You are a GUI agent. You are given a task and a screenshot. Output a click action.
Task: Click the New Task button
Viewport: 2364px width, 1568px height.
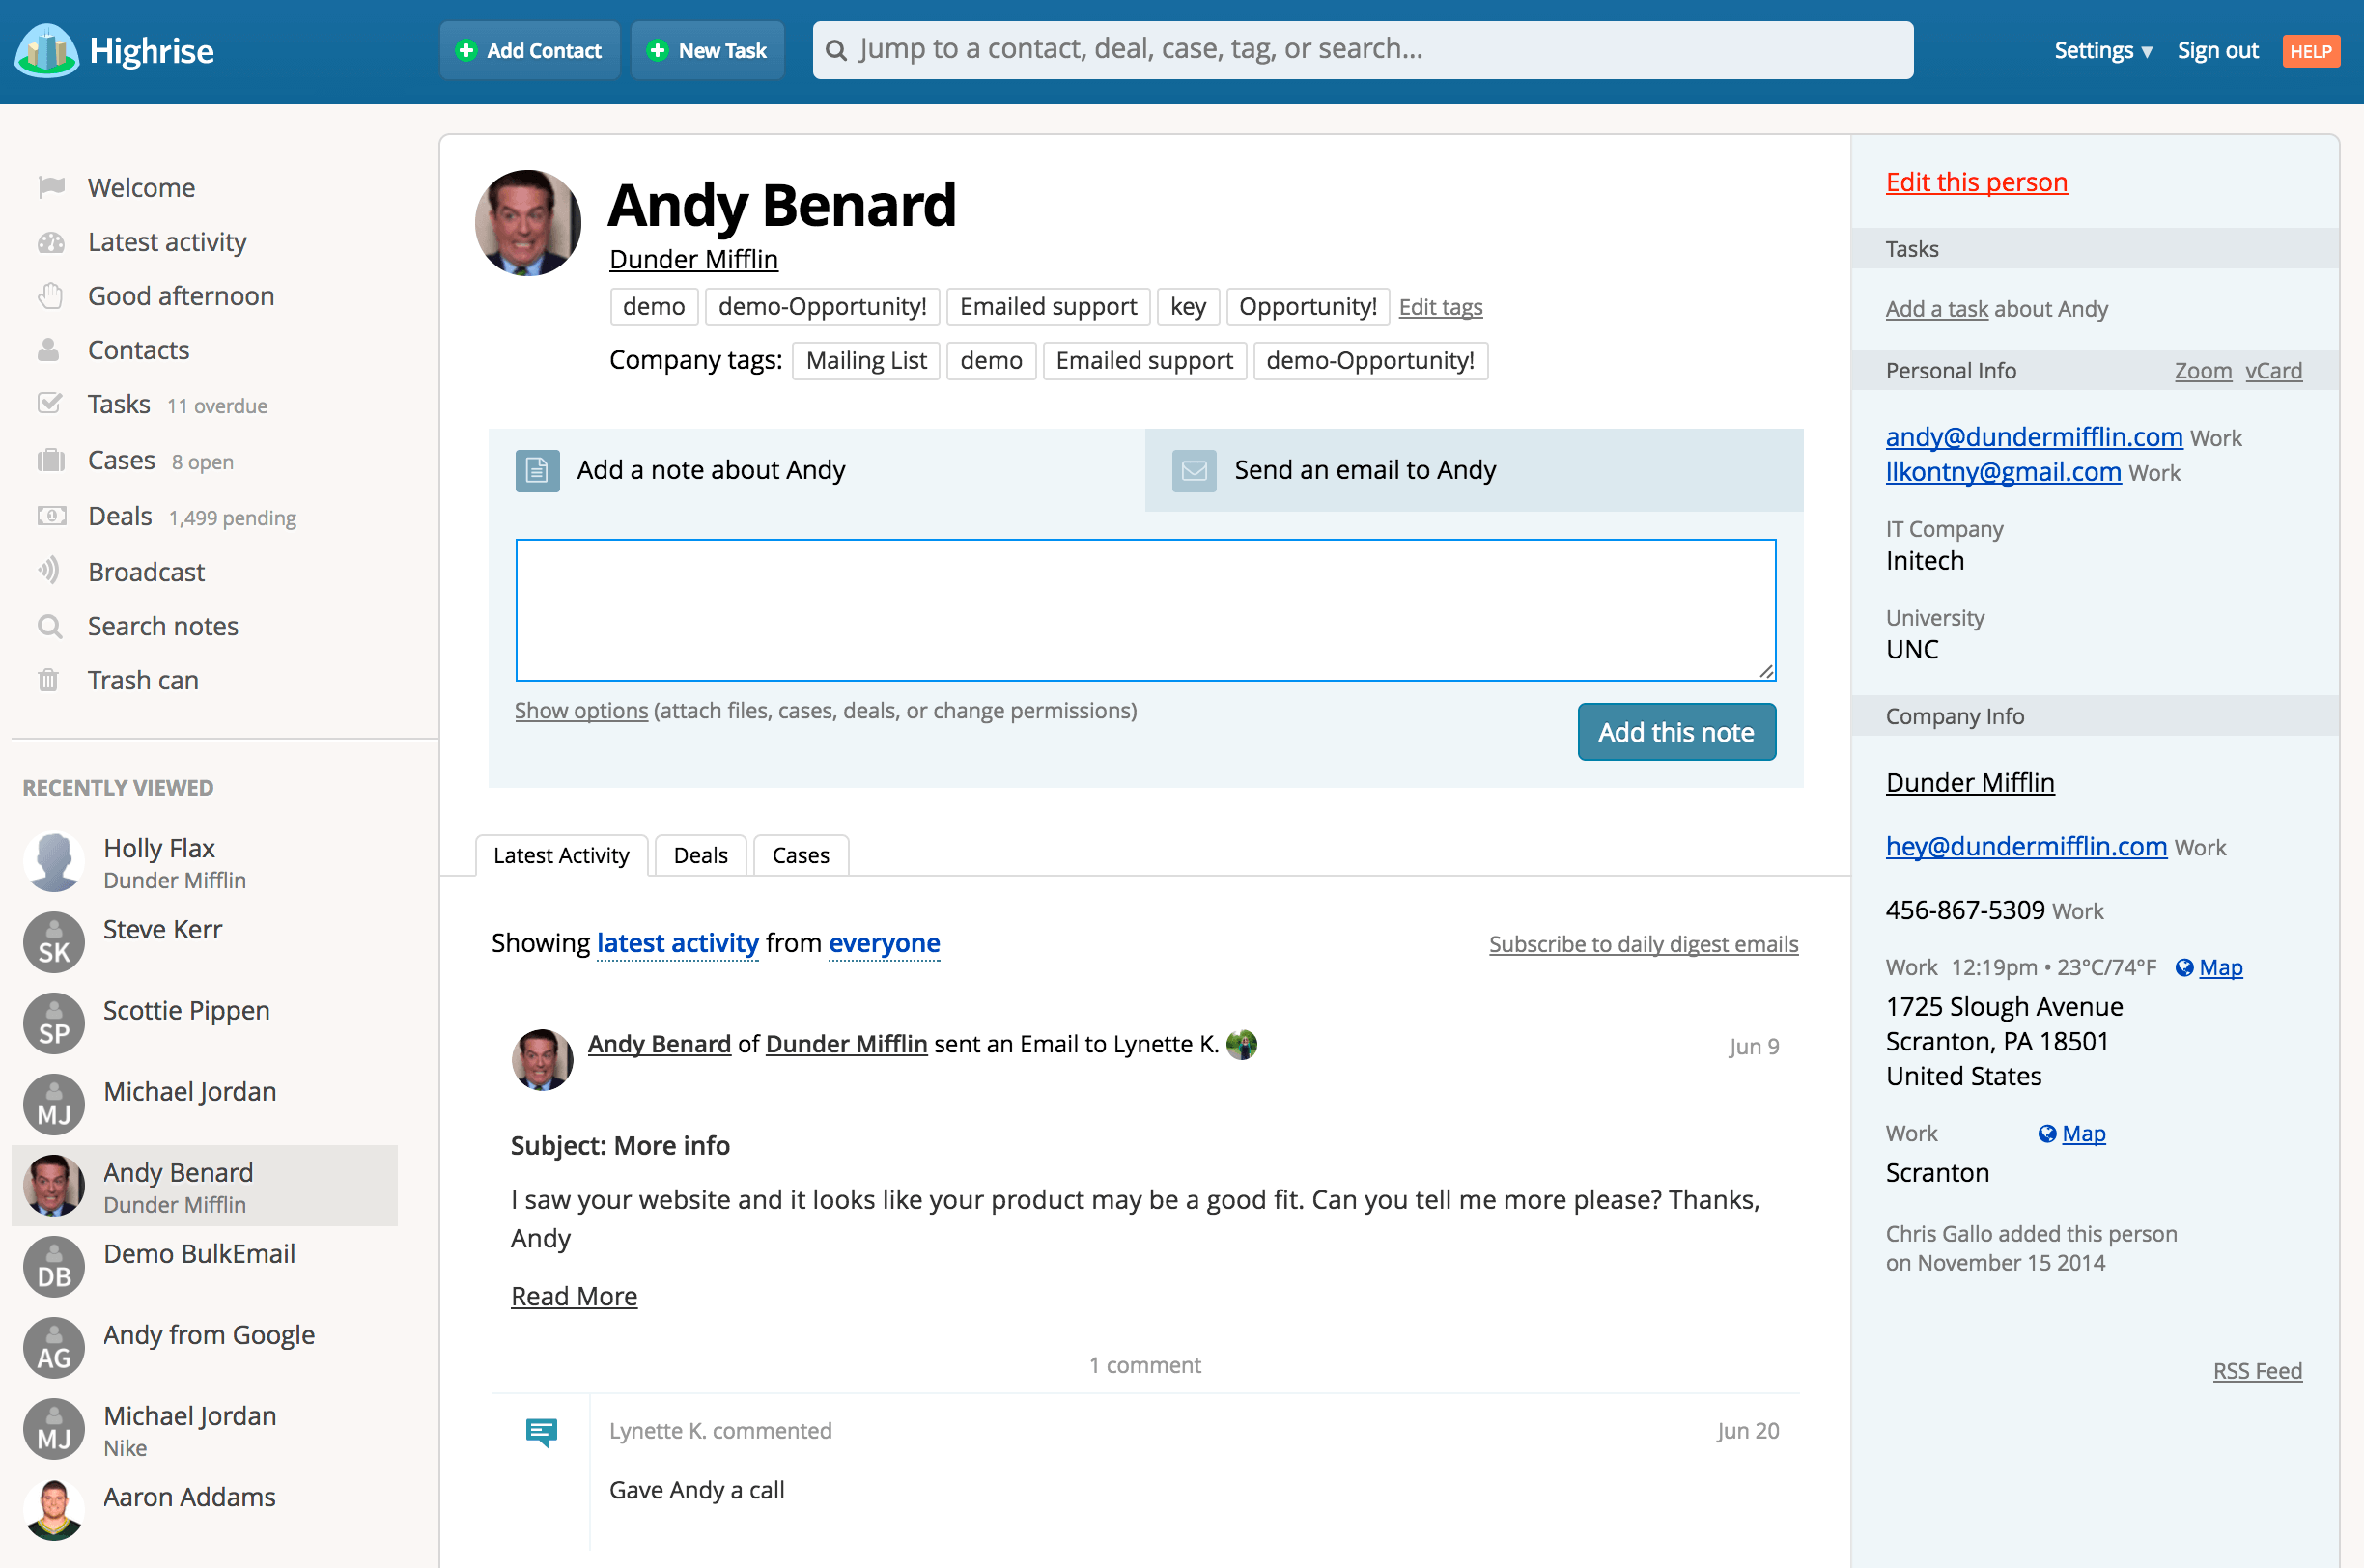coord(707,50)
